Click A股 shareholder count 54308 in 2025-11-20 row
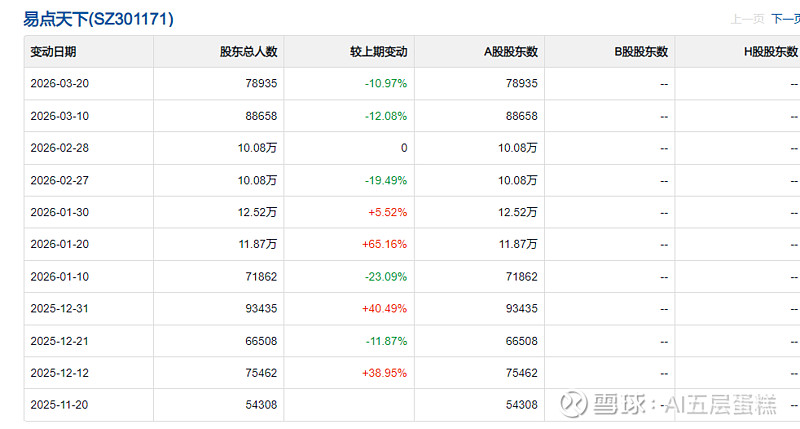The height and width of the screenshot is (429, 800). click(x=522, y=405)
